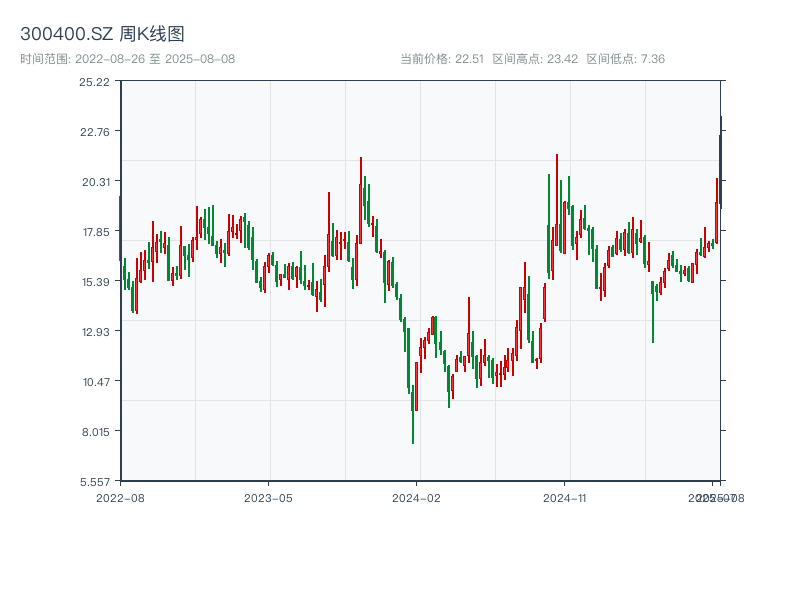
Task: Click the 当前价格 22.51 label
Action: coord(442,59)
